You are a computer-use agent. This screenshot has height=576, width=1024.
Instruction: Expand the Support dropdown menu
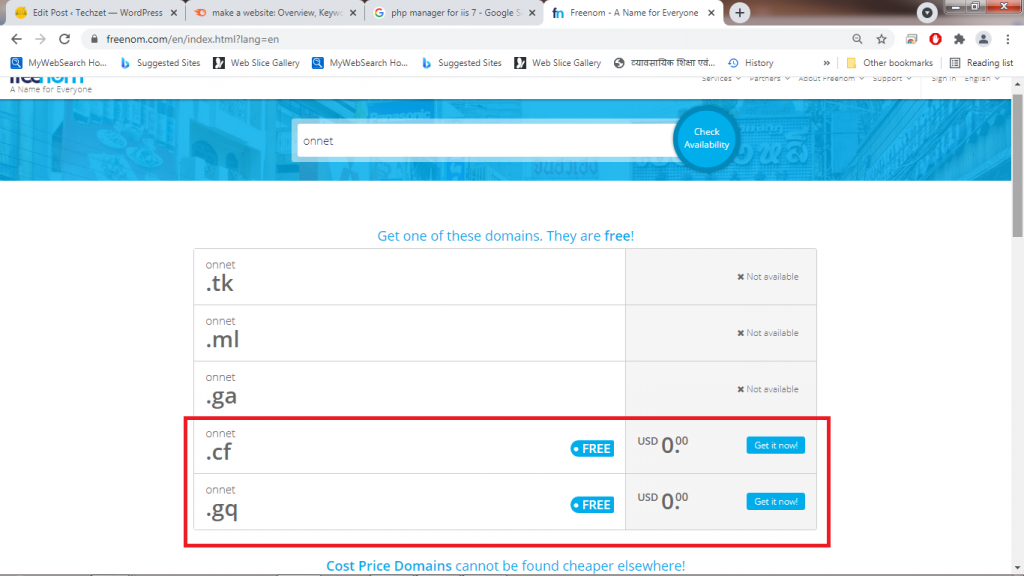click(891, 78)
